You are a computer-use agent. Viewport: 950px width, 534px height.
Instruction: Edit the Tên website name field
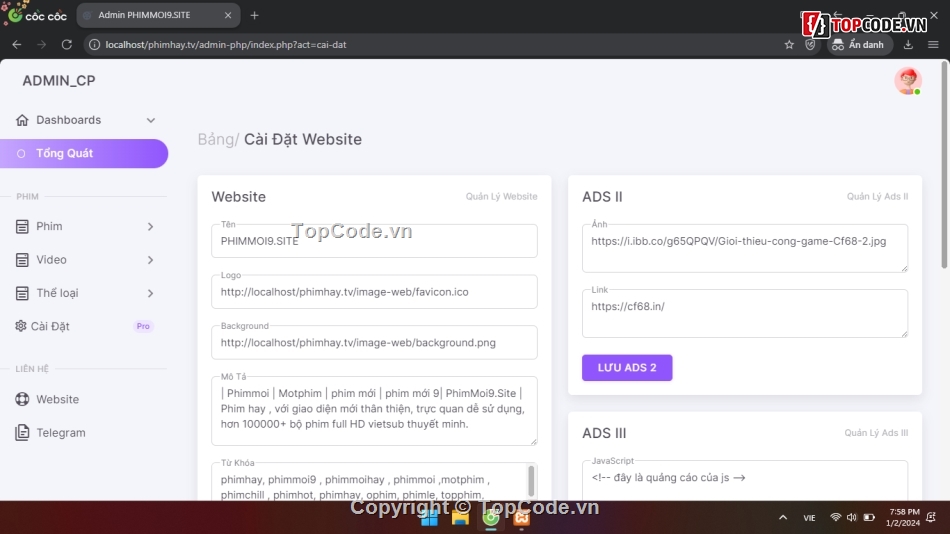(x=374, y=241)
